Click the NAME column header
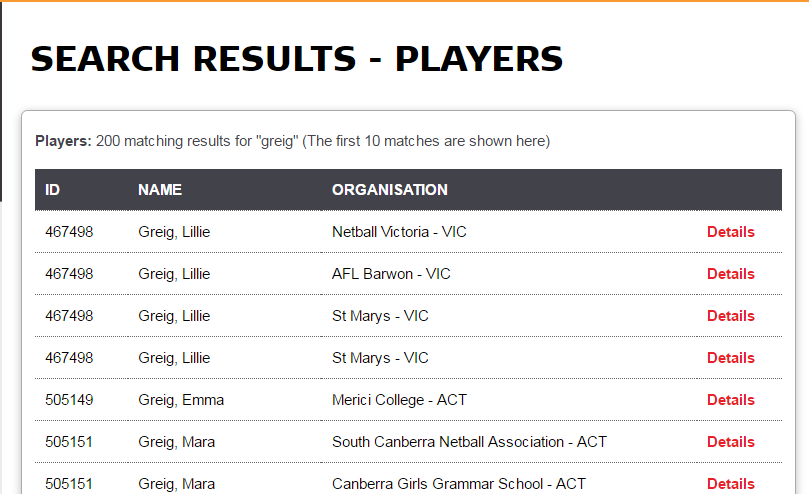This screenshot has height=494, width=809. click(160, 190)
